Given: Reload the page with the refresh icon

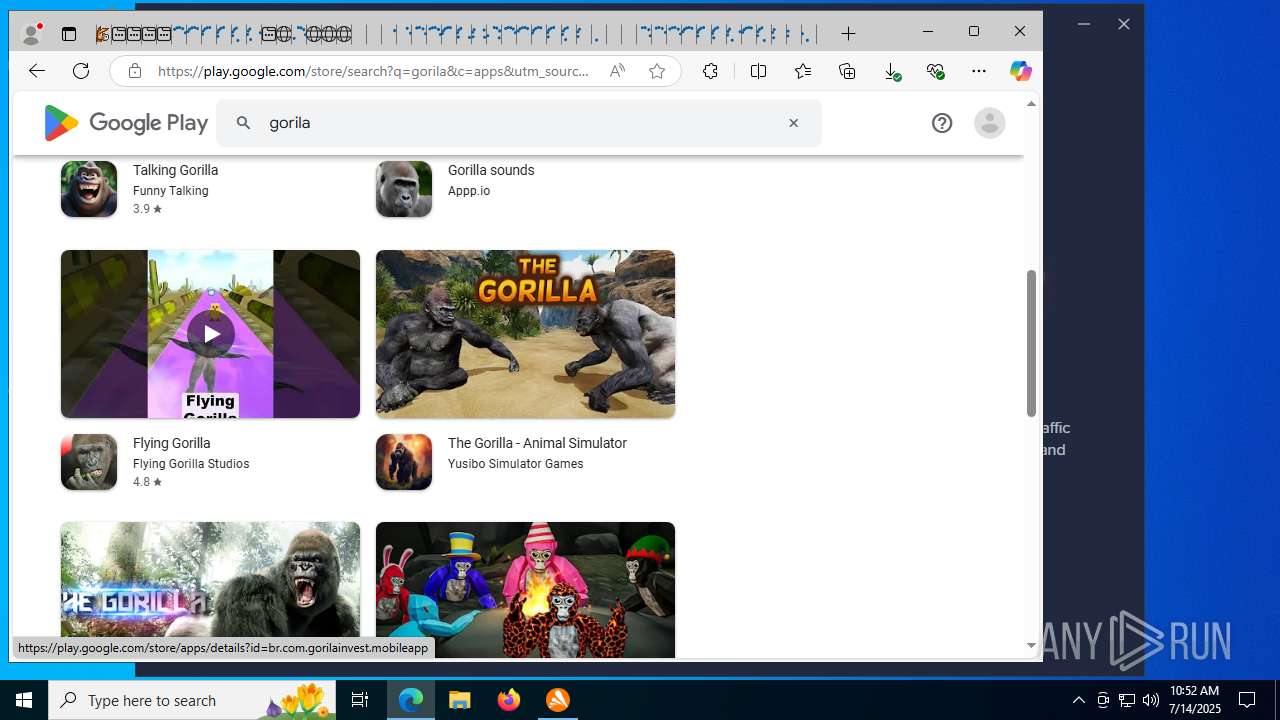Looking at the screenshot, I should [x=81, y=71].
